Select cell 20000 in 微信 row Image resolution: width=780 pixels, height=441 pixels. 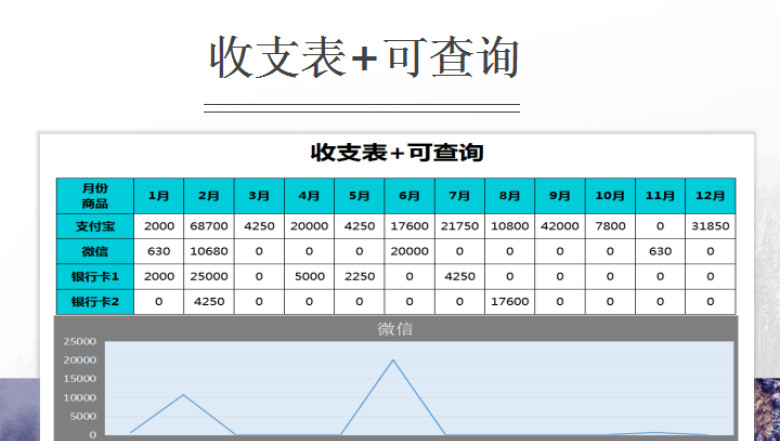(x=409, y=251)
